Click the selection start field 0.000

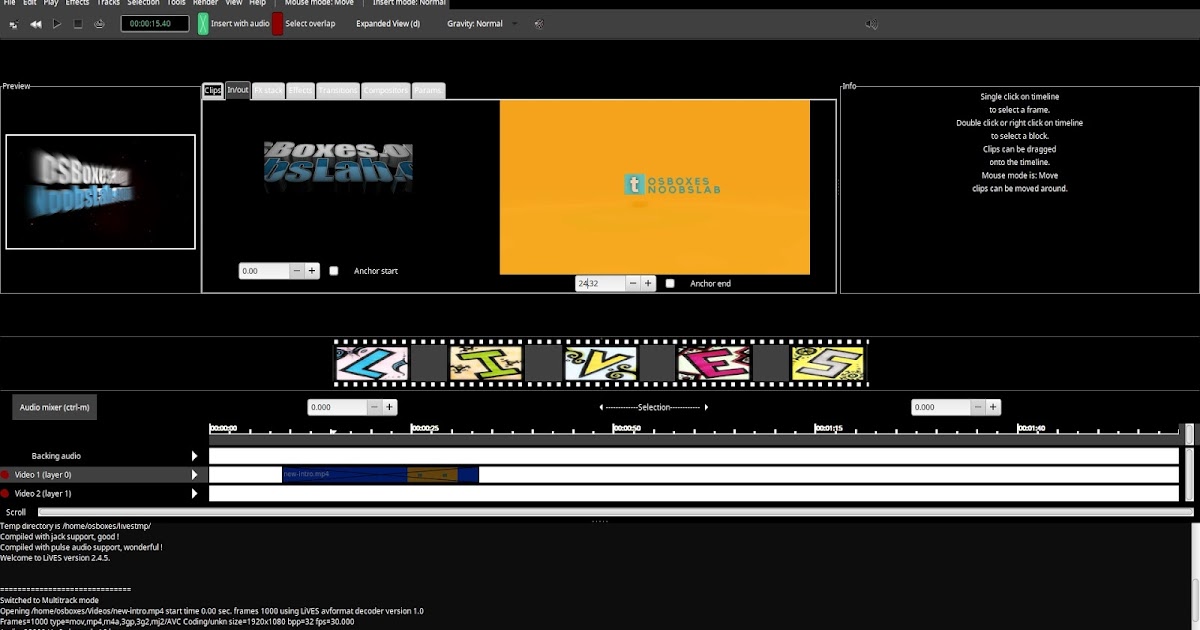click(337, 407)
